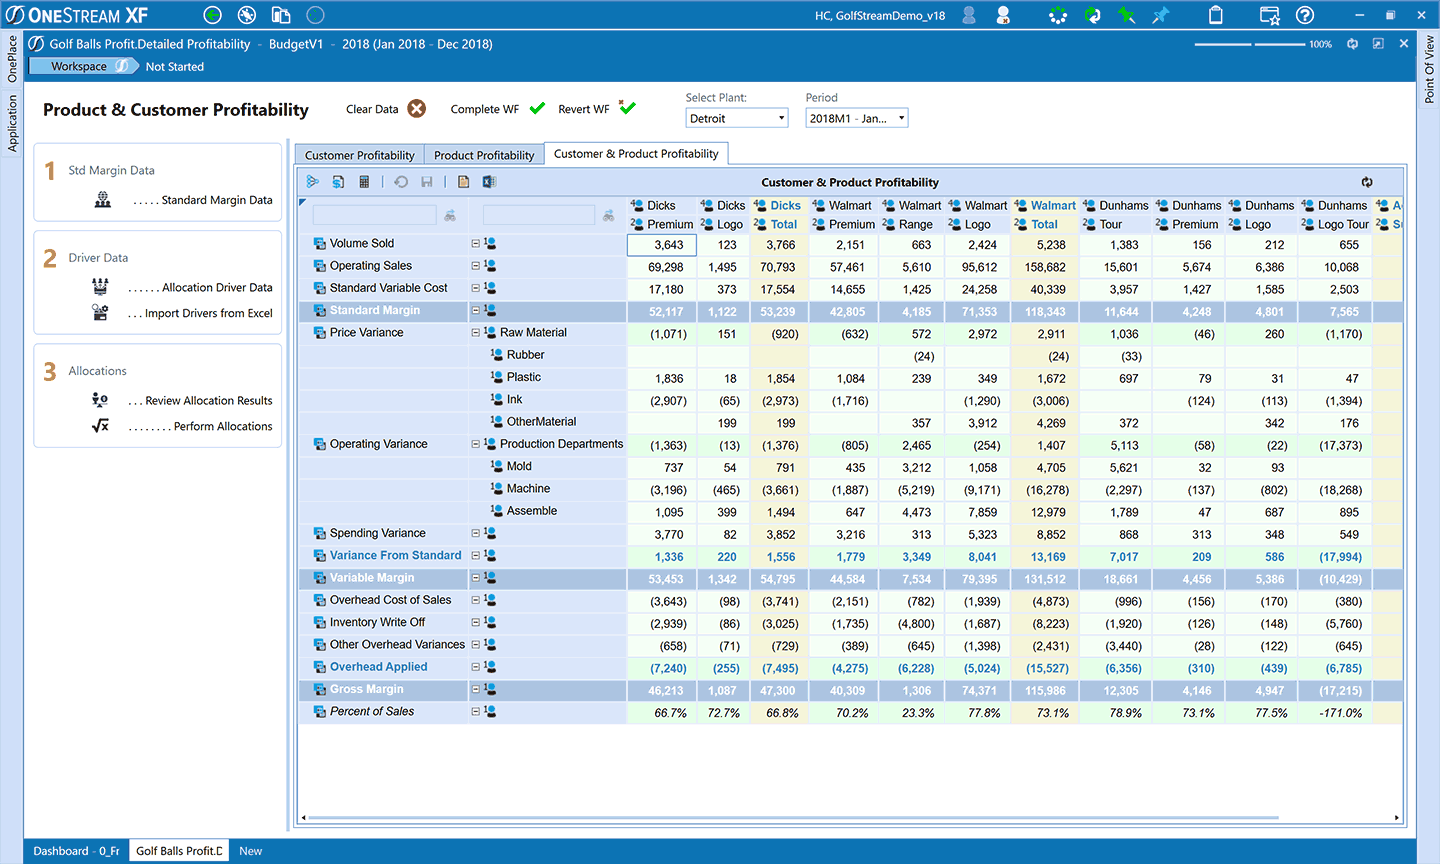This screenshot has height=864, width=1440.
Task: Collapse the Spending Variance row expander
Action: pyautogui.click(x=476, y=533)
